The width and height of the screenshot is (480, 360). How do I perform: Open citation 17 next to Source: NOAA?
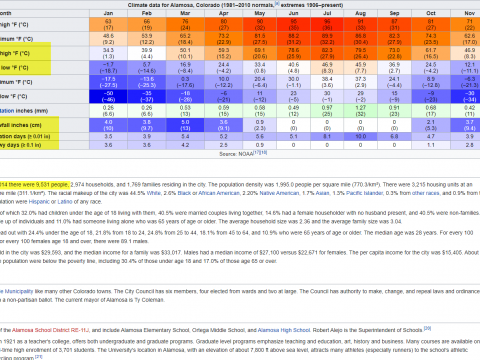click(257, 152)
